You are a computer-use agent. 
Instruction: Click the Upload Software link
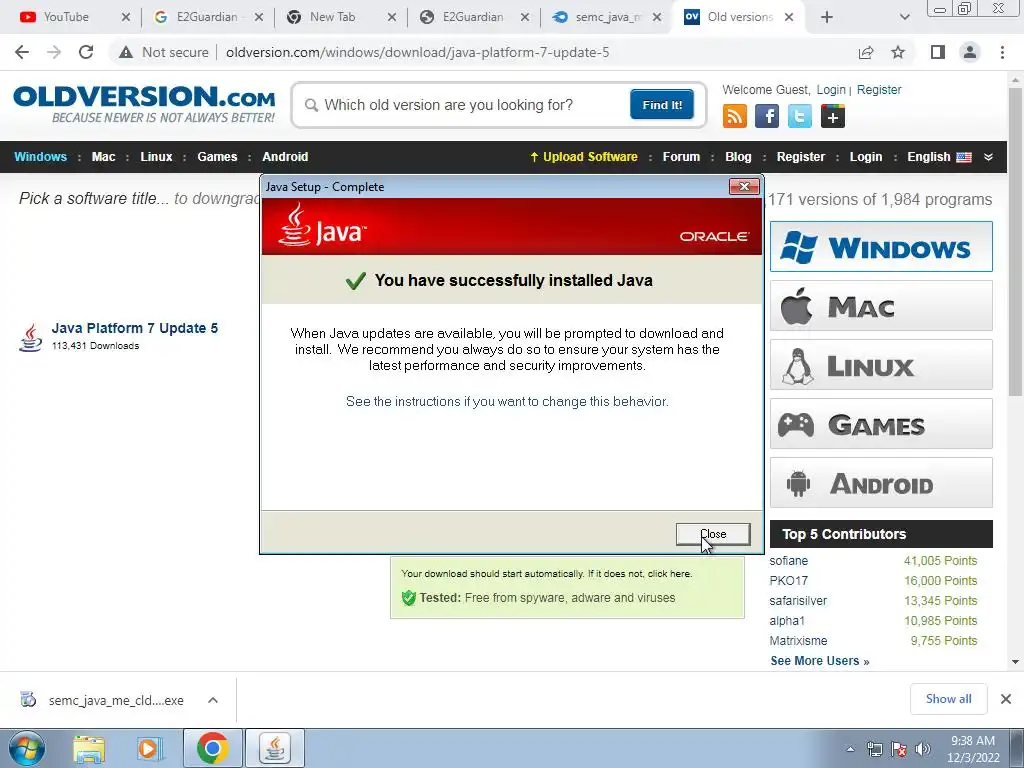tap(584, 157)
